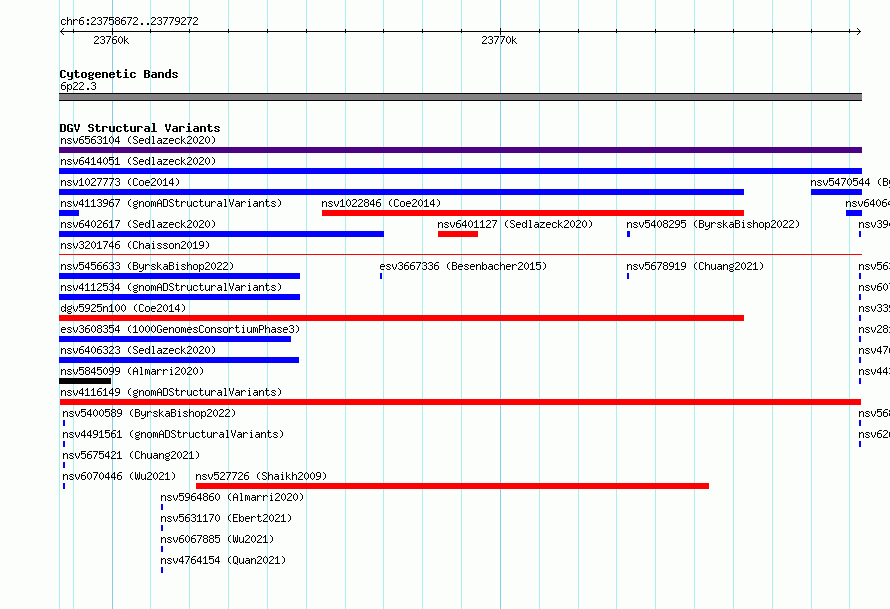This screenshot has width=890, height=609.
Task: Click the nsv3201746 (Chaisson2019) label
Action: (135, 245)
